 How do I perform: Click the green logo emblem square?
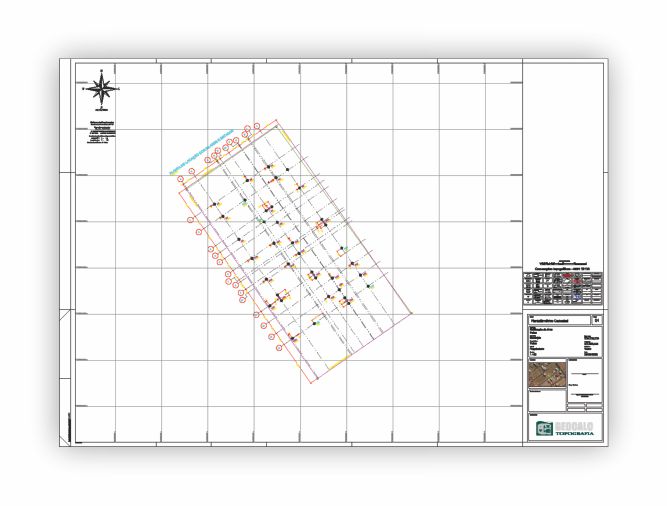[x=543, y=428]
